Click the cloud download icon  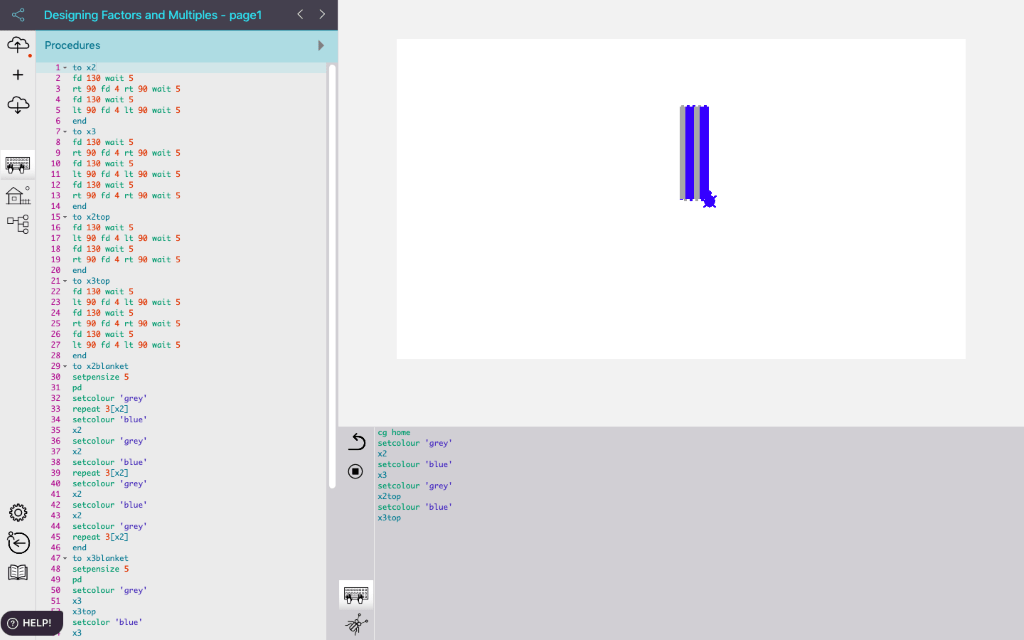pos(18,104)
